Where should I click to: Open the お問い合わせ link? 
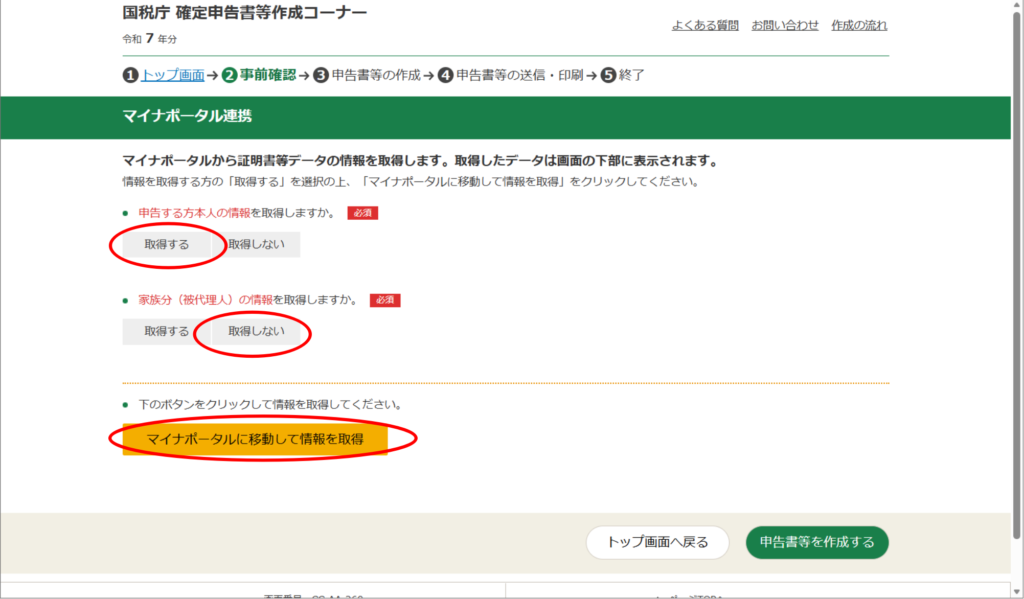point(785,25)
